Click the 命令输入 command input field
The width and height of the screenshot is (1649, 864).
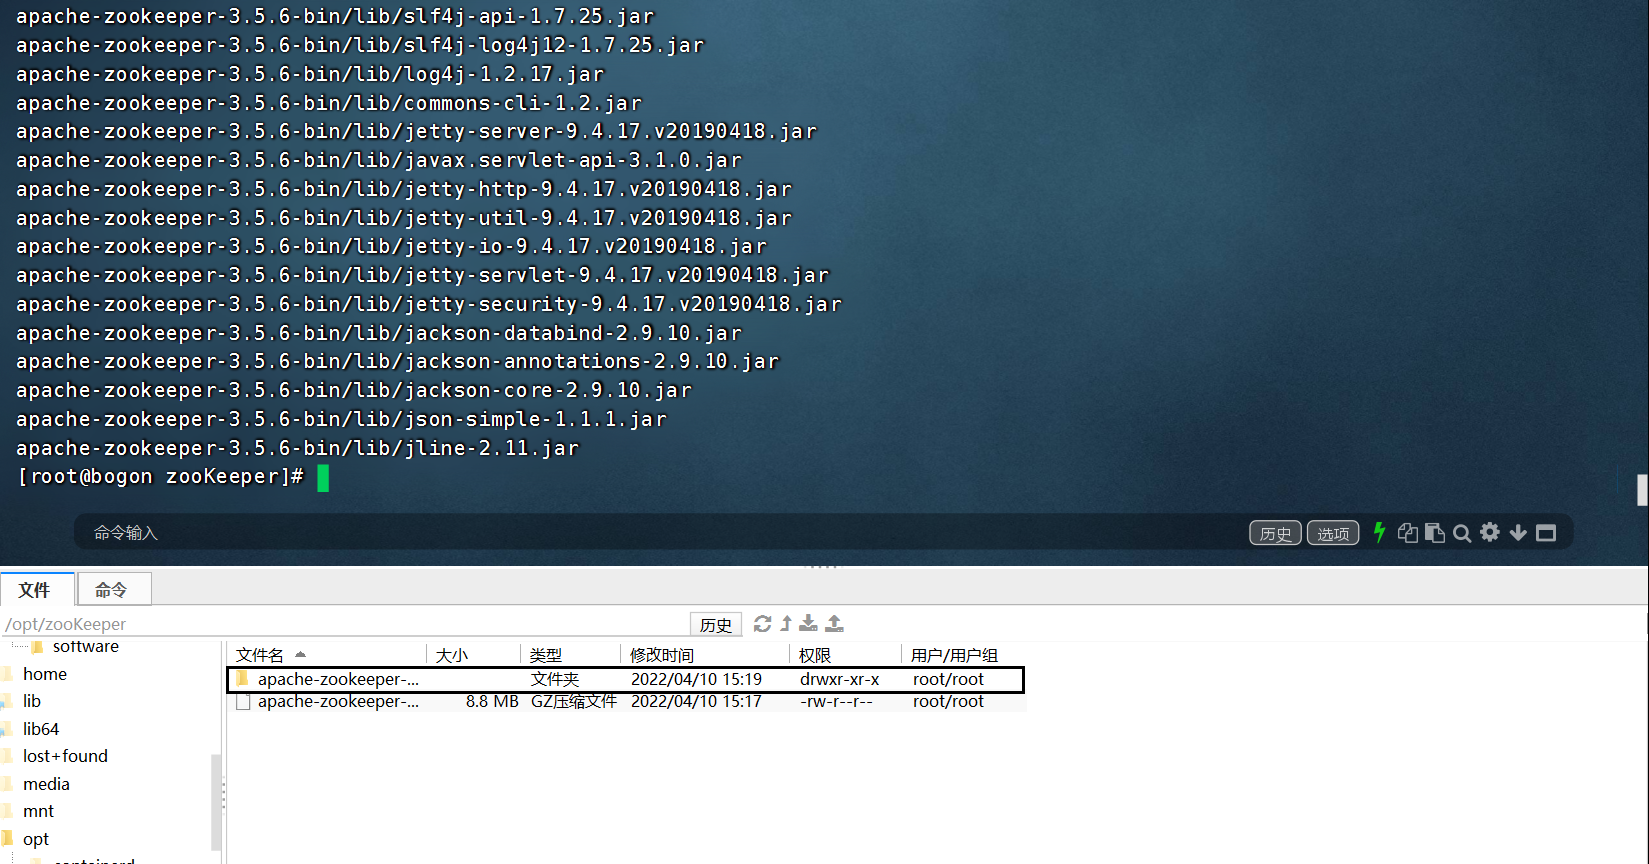pyautogui.click(x=660, y=533)
